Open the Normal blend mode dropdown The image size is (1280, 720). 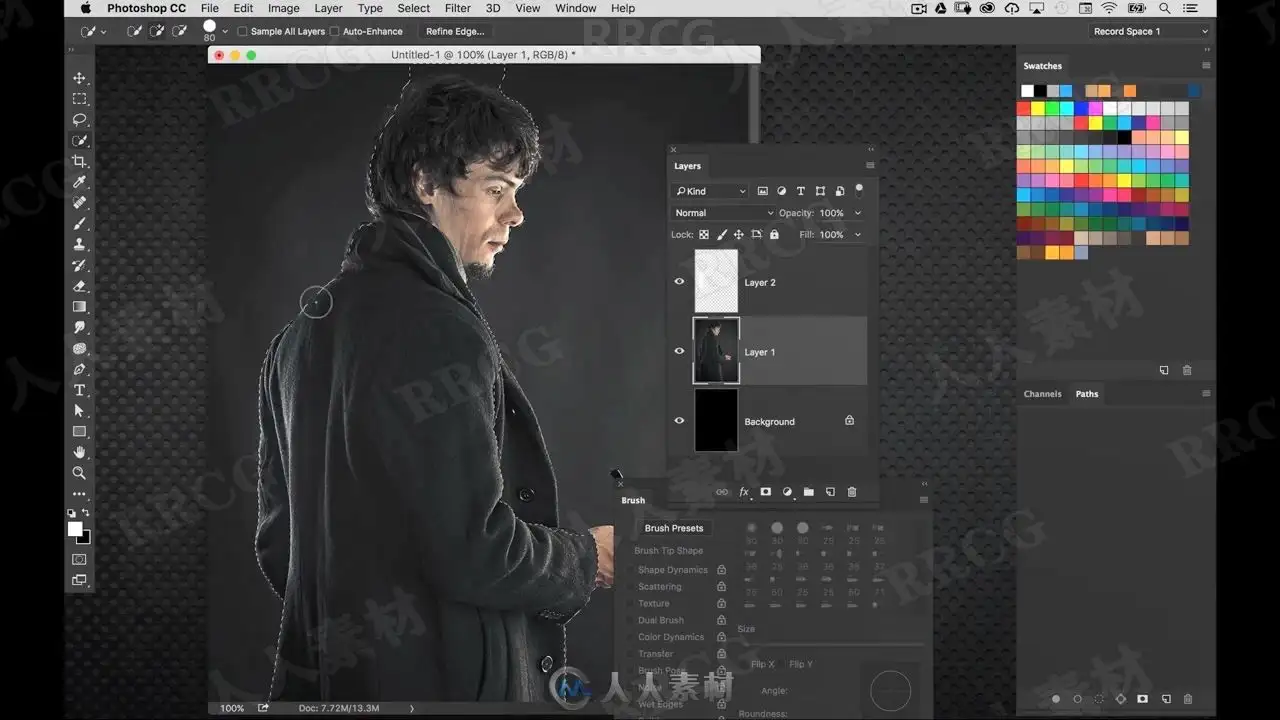[724, 213]
